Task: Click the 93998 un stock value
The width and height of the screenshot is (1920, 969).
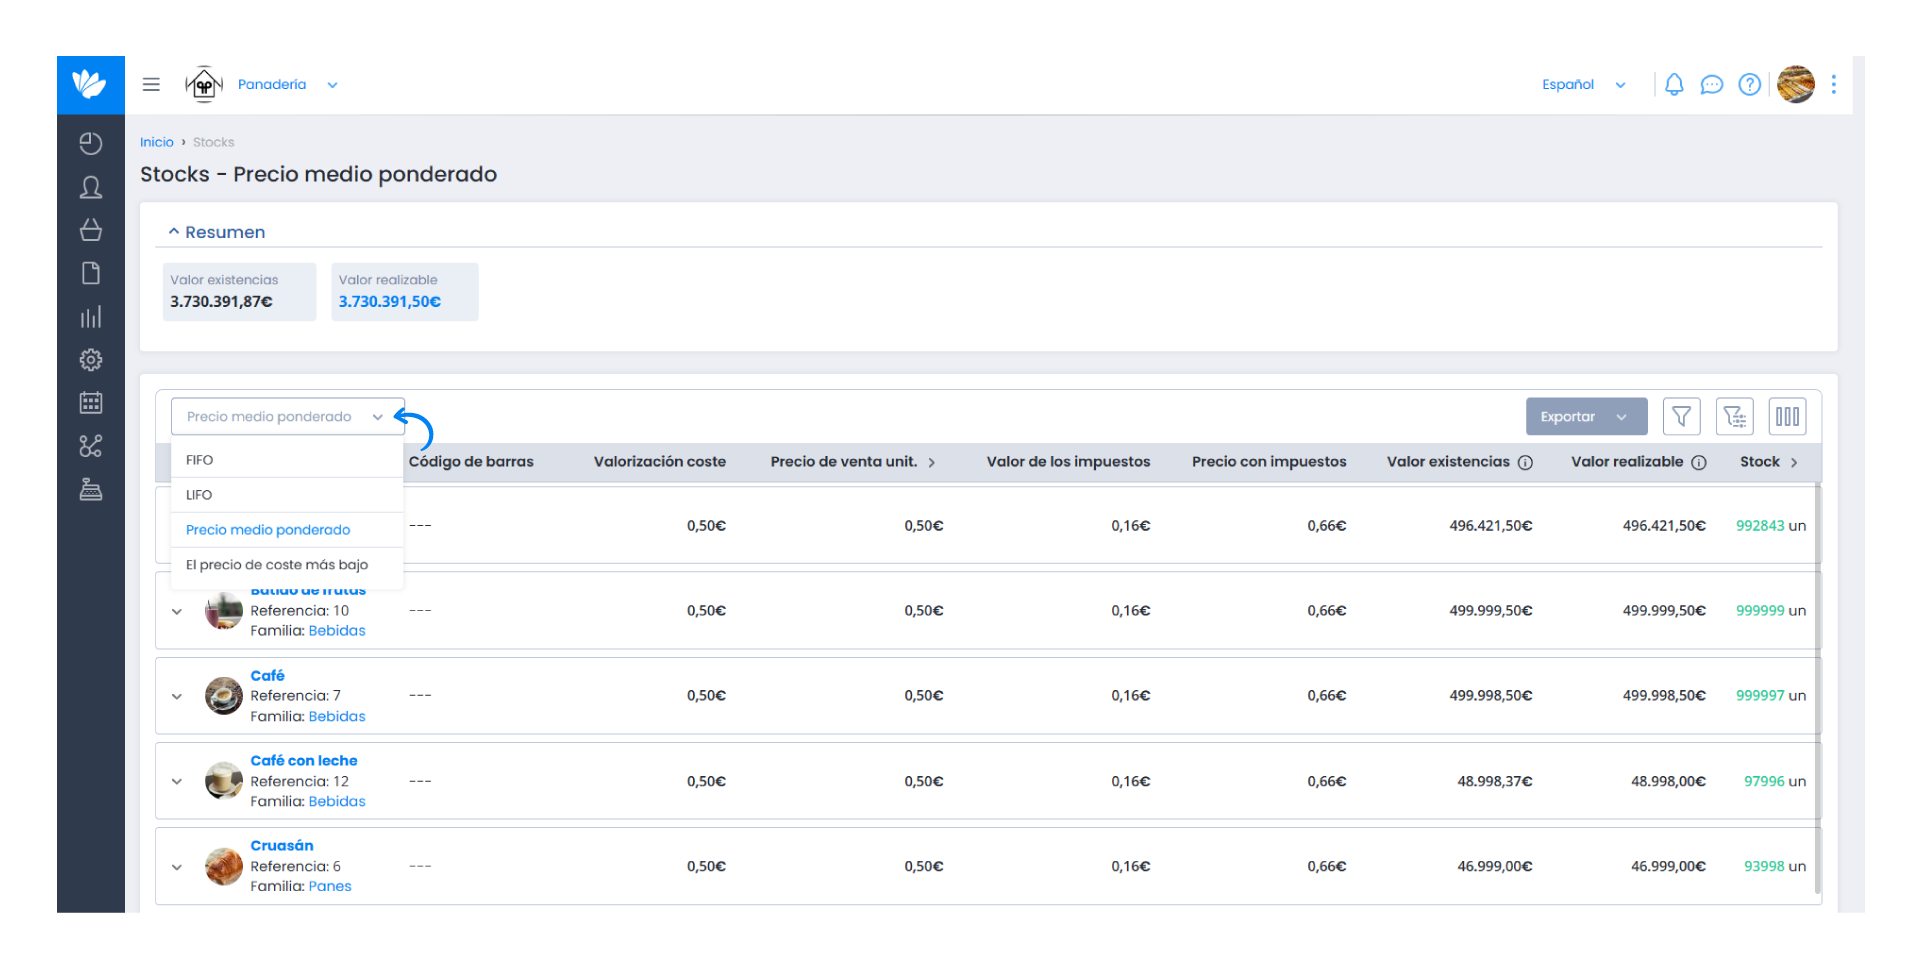Action: (1775, 867)
